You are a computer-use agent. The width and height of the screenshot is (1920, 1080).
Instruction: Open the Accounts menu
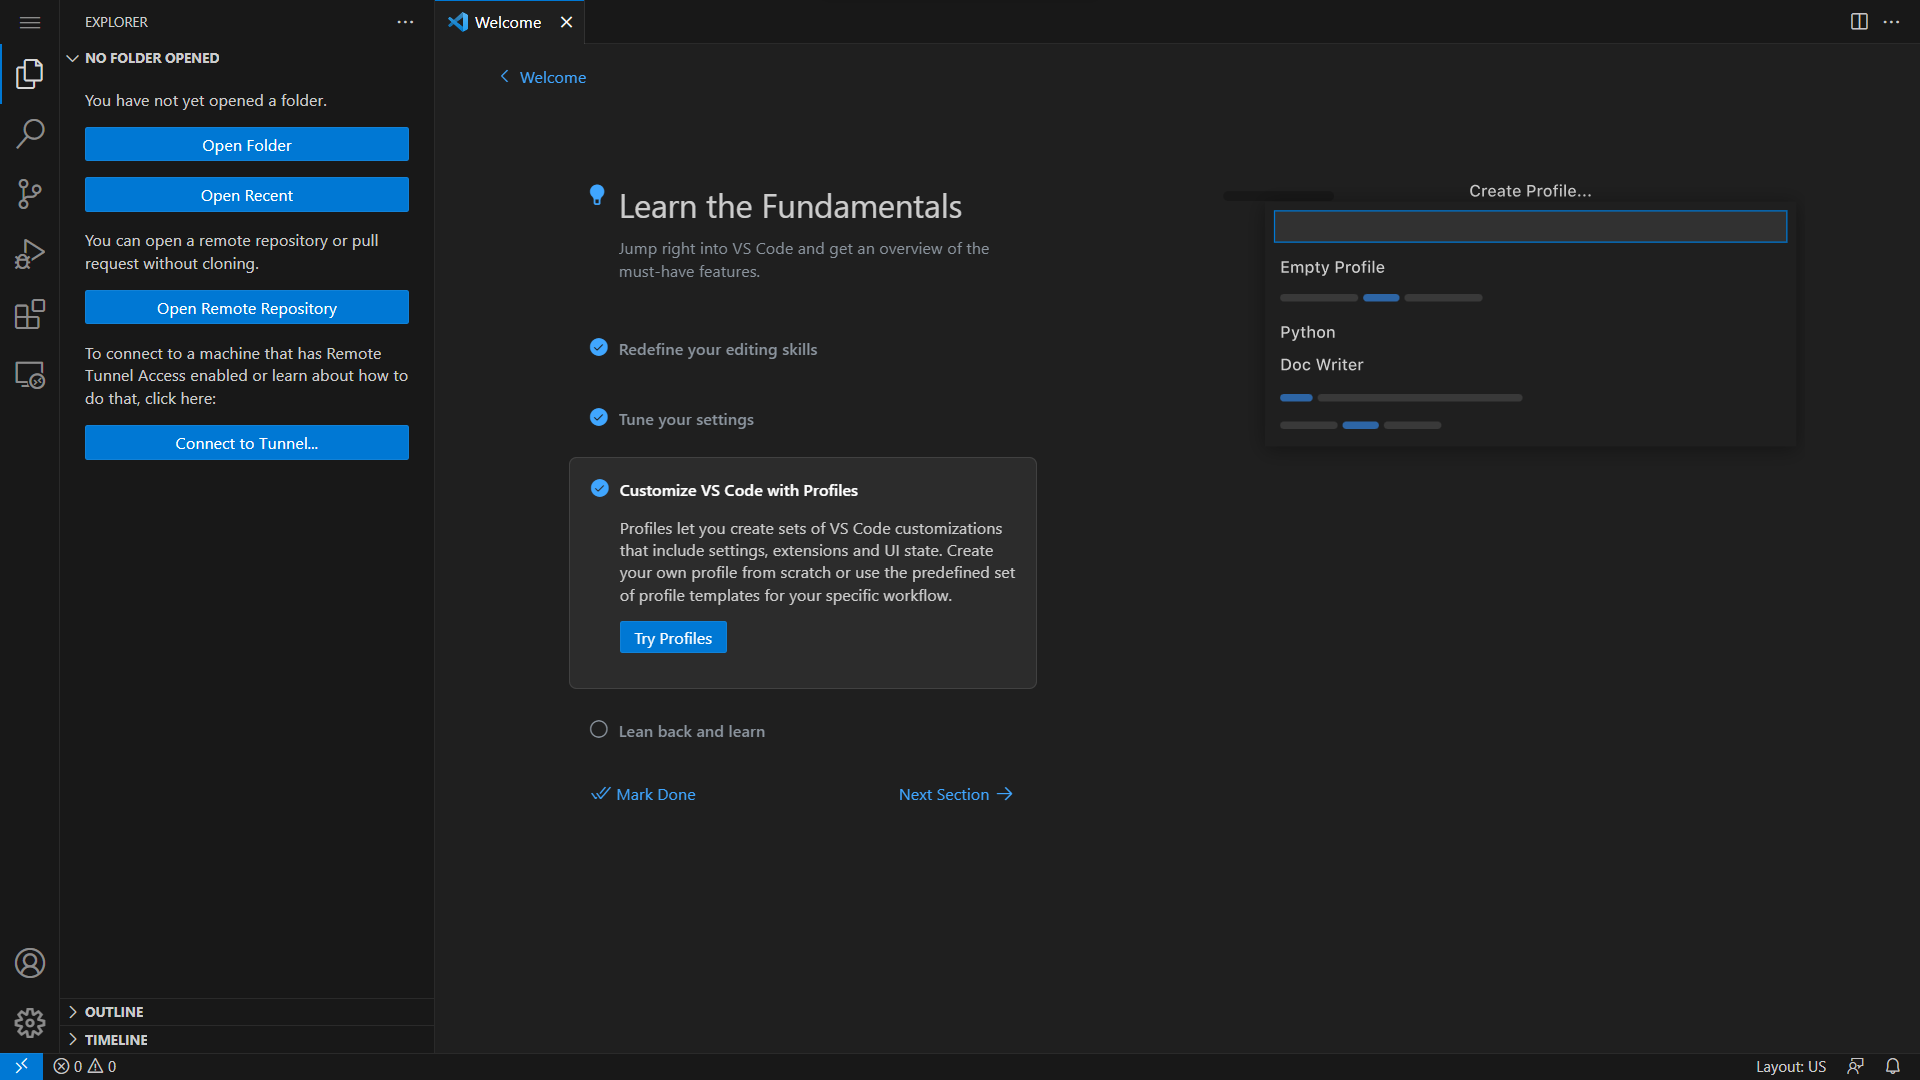pos(30,962)
